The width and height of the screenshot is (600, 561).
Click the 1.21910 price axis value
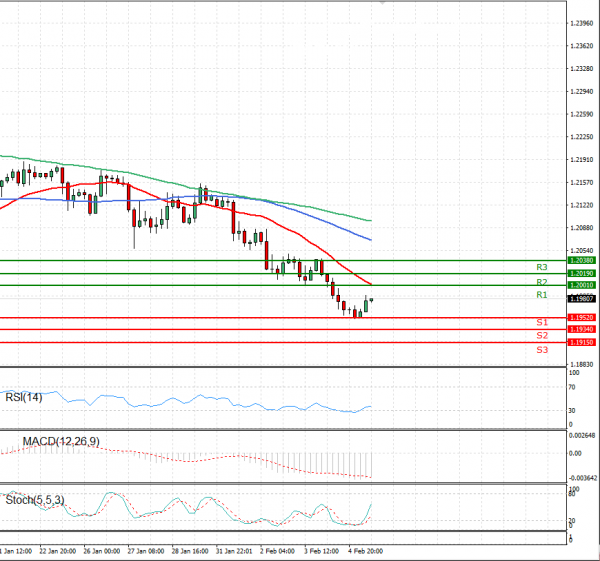click(582, 160)
